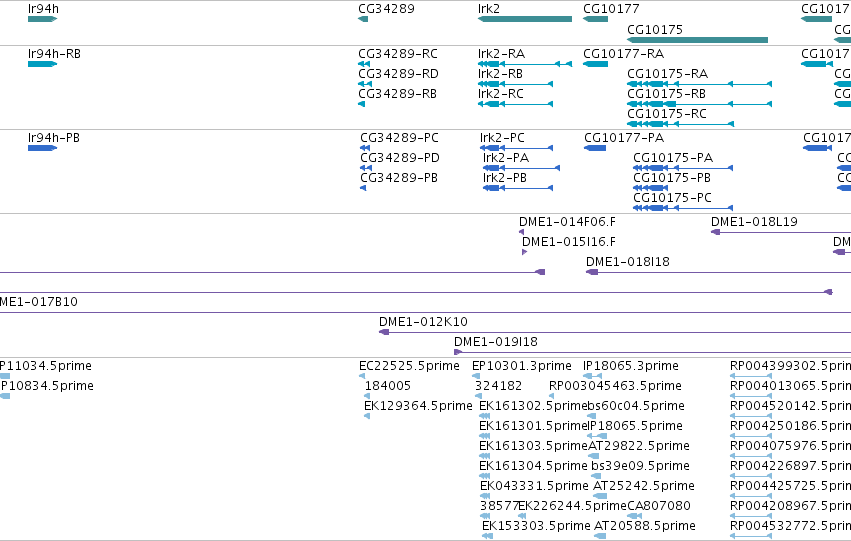
Task: Click the CG34289 gene label
Action: [x=386, y=9]
